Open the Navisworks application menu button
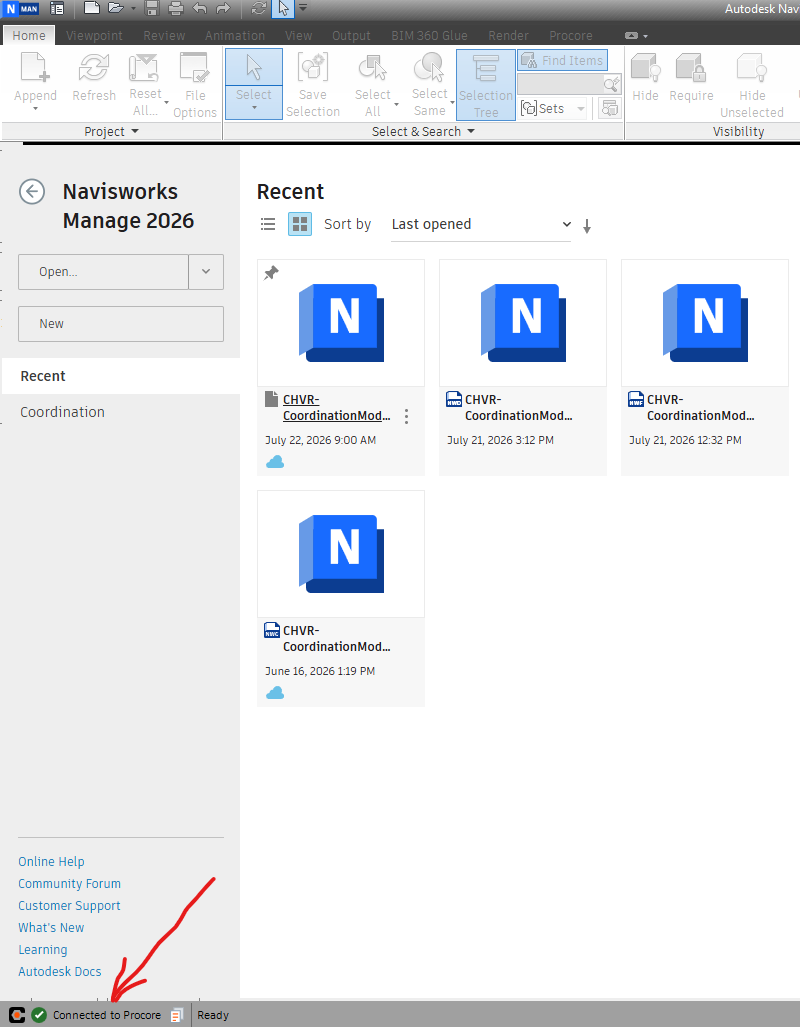Image resolution: width=800 pixels, height=1027 pixels. (x=22, y=9)
